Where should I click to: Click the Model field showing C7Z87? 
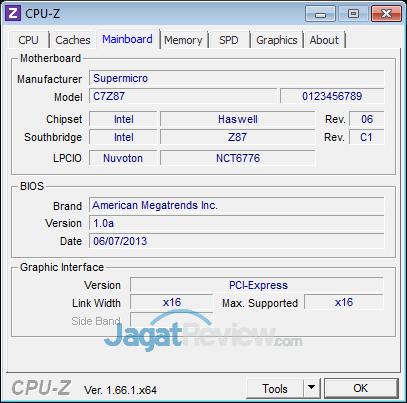183,96
